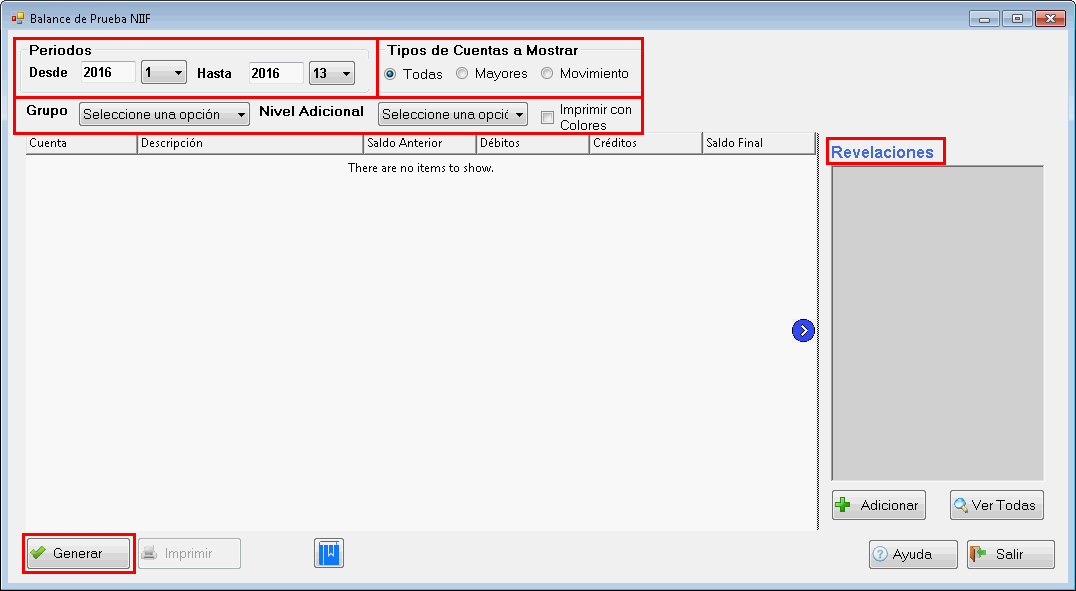Open Ver Todas with magnifier icon
1076x591 pixels.
tap(996, 505)
